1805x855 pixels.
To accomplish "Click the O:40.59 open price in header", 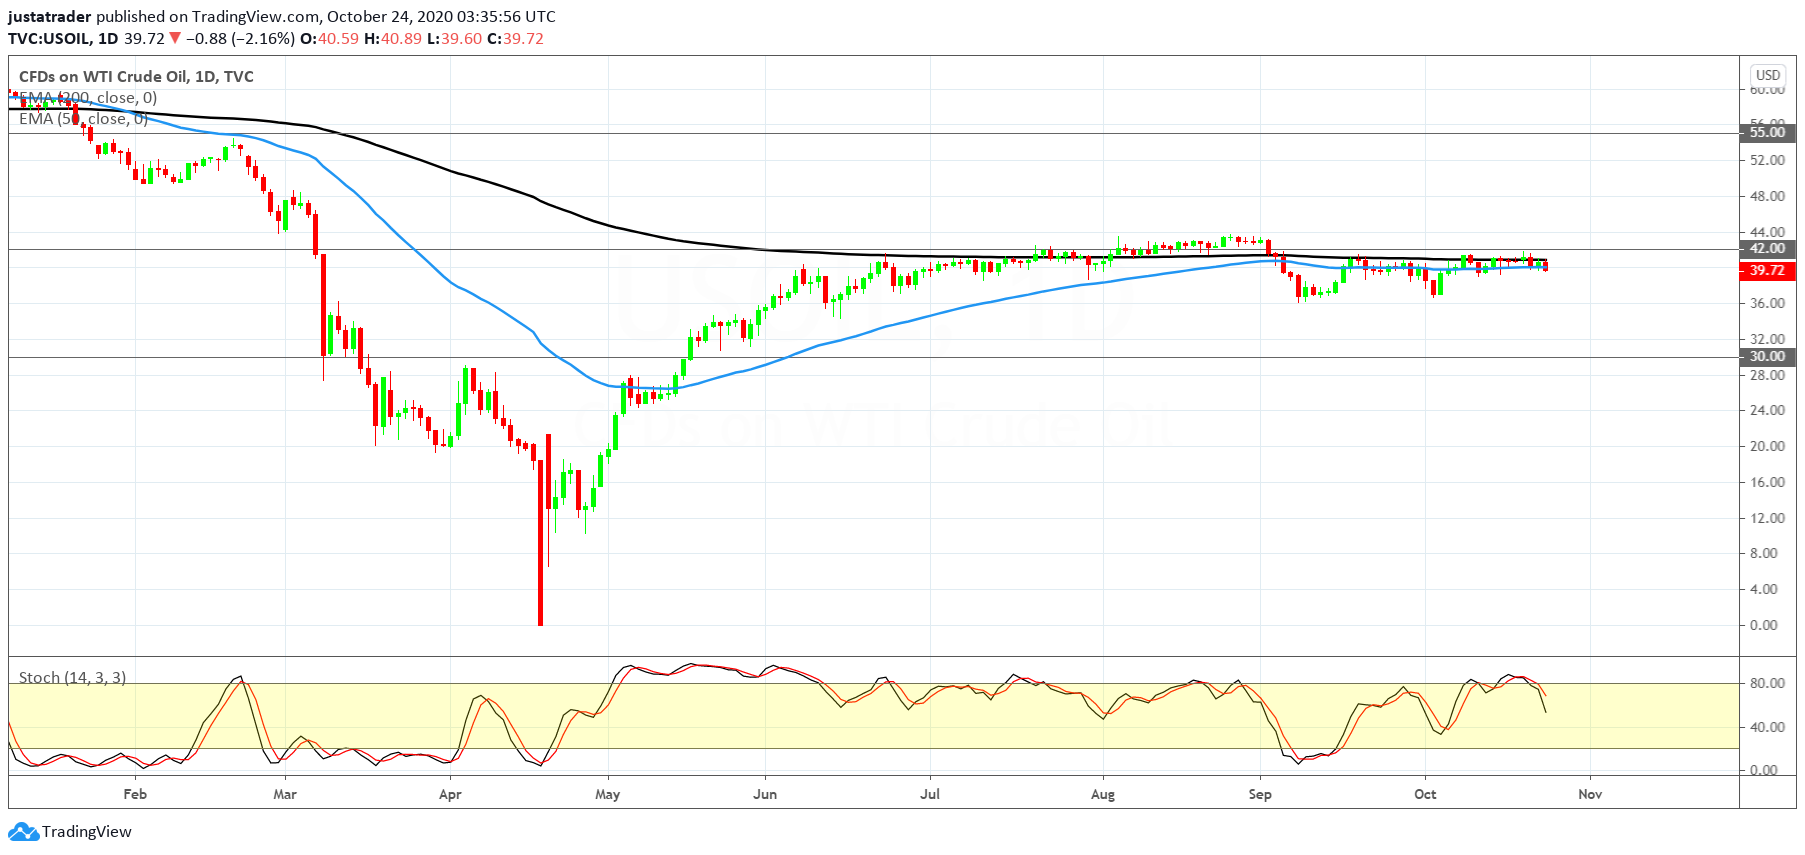I will [x=329, y=39].
